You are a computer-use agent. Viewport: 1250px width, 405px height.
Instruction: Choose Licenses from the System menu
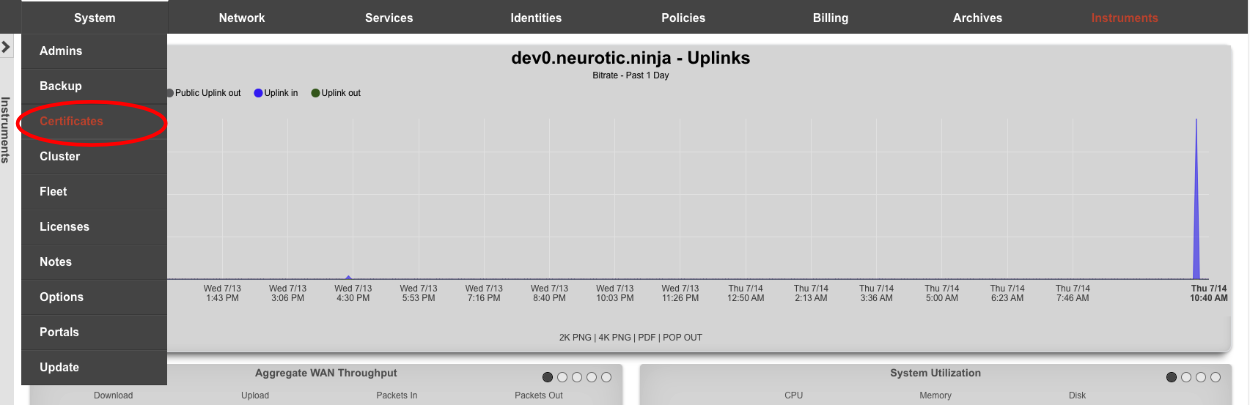[x=64, y=227]
